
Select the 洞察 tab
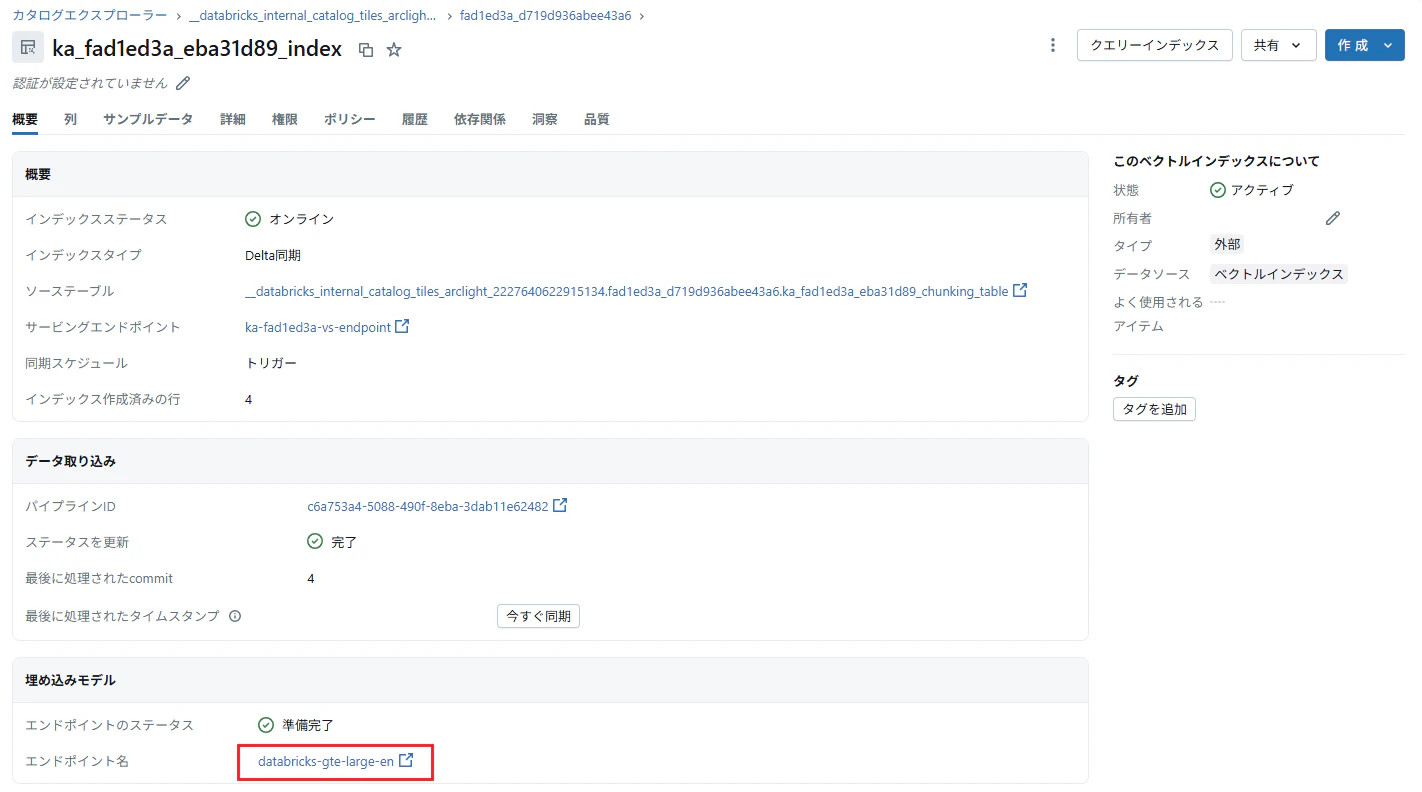(545, 119)
